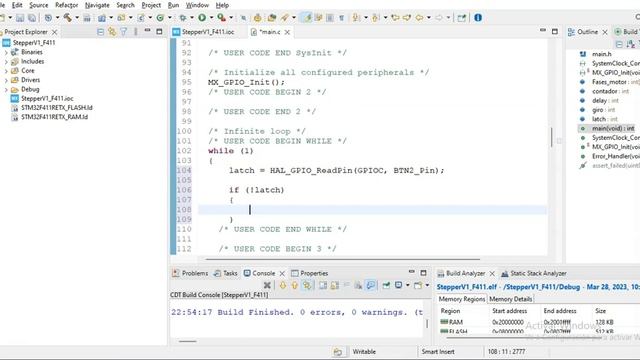Screen dimensions: 640x360
Task: Click Outline sort alphabetically icon
Action: (x=631, y=44)
